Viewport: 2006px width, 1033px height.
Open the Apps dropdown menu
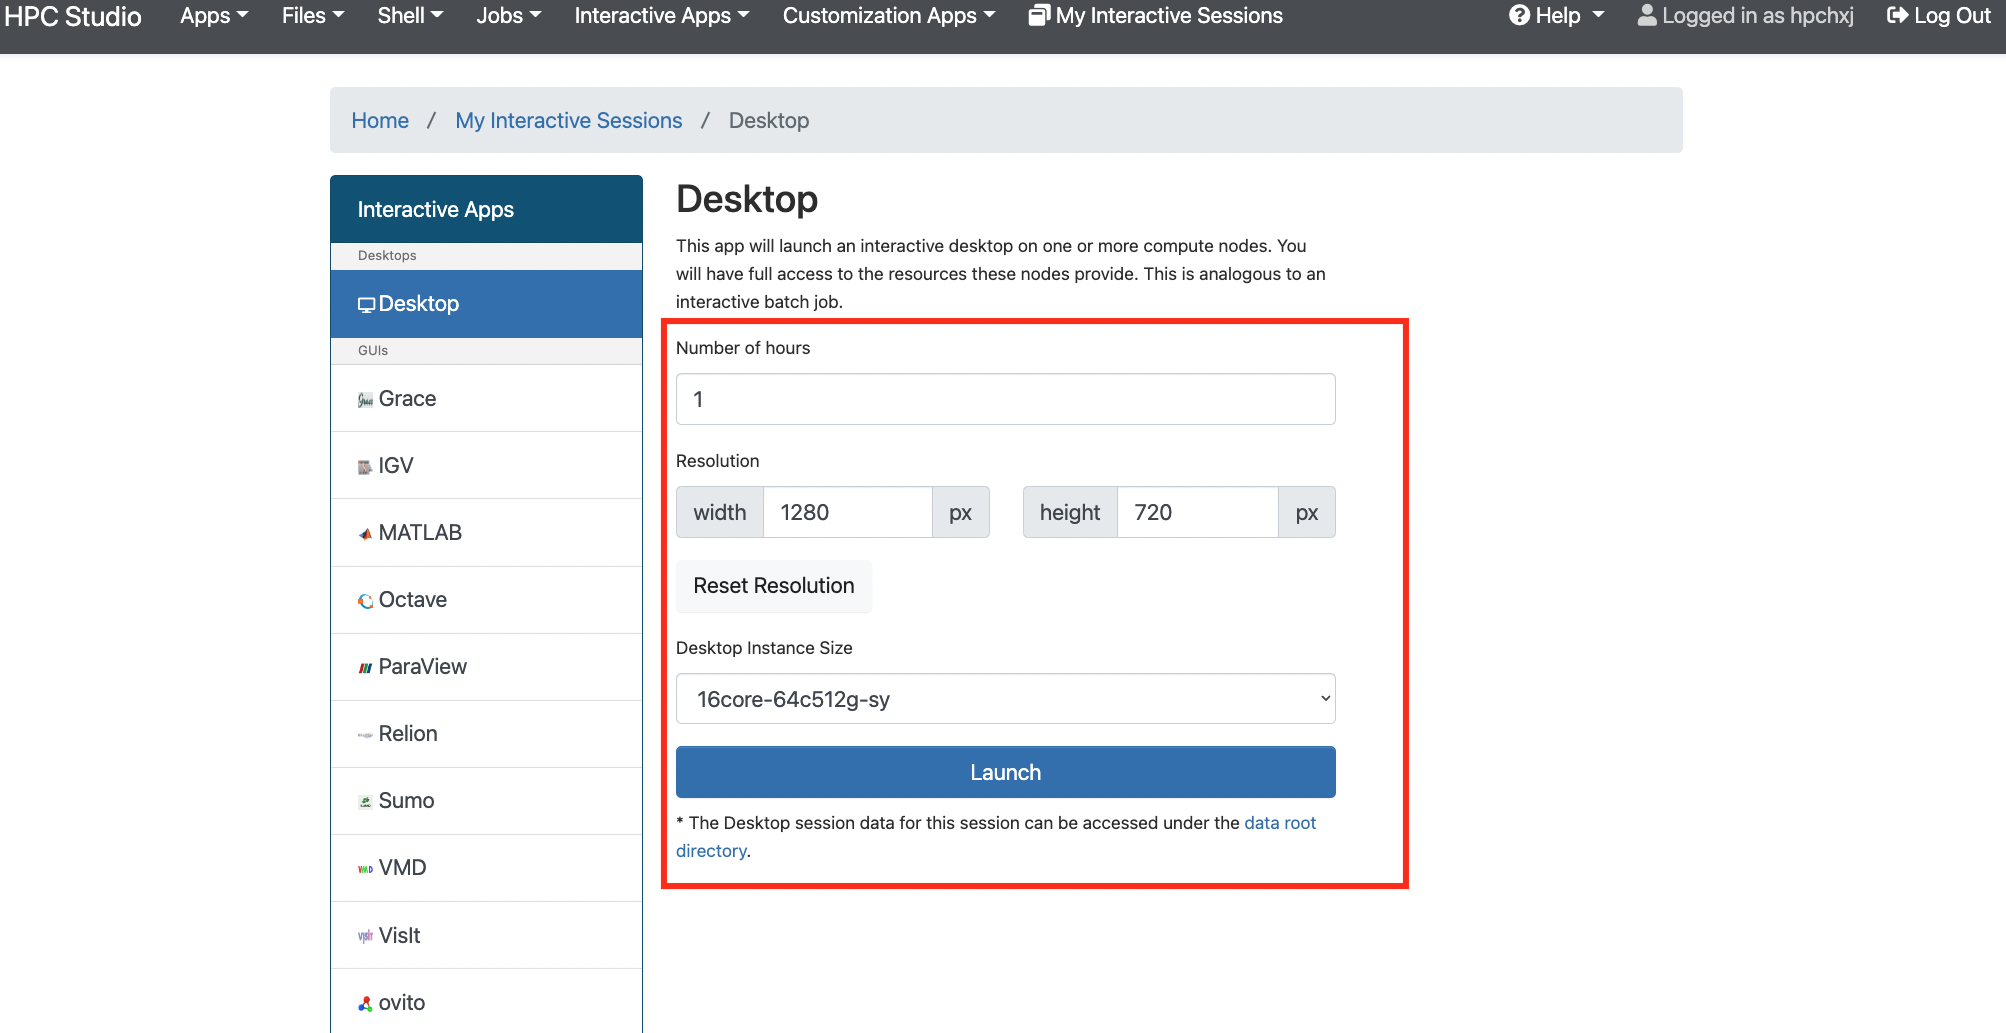[214, 16]
